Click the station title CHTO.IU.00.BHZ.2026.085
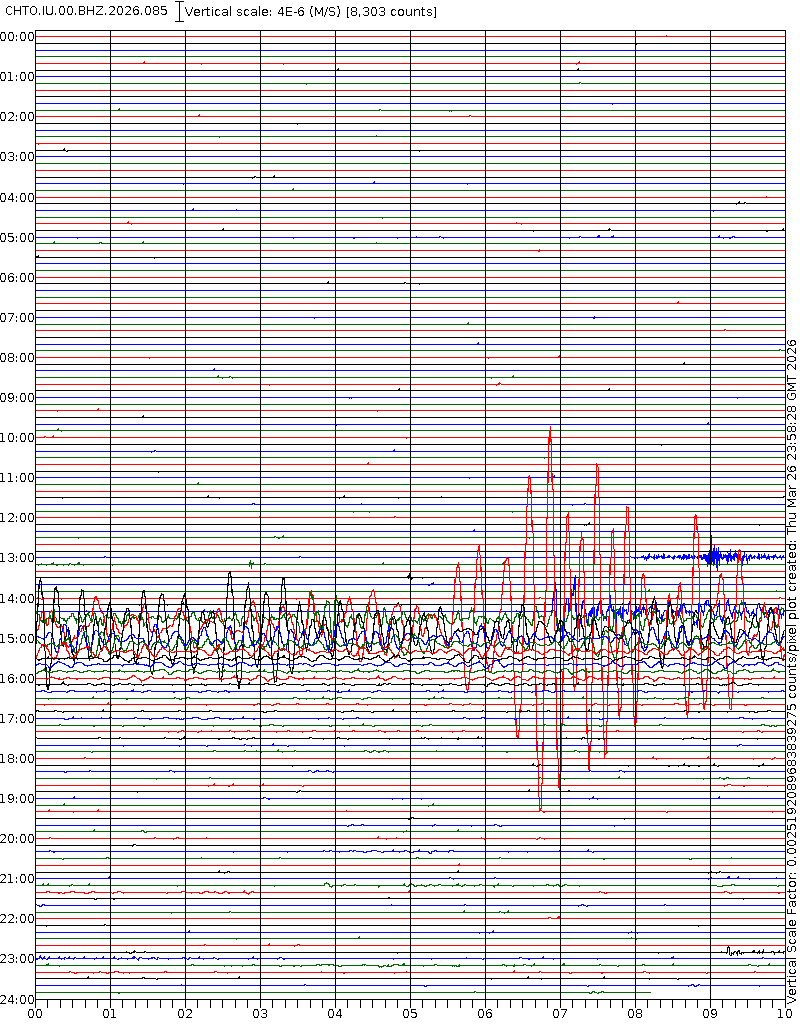Image resolution: width=800 pixels, height=1024 pixels. [86, 11]
